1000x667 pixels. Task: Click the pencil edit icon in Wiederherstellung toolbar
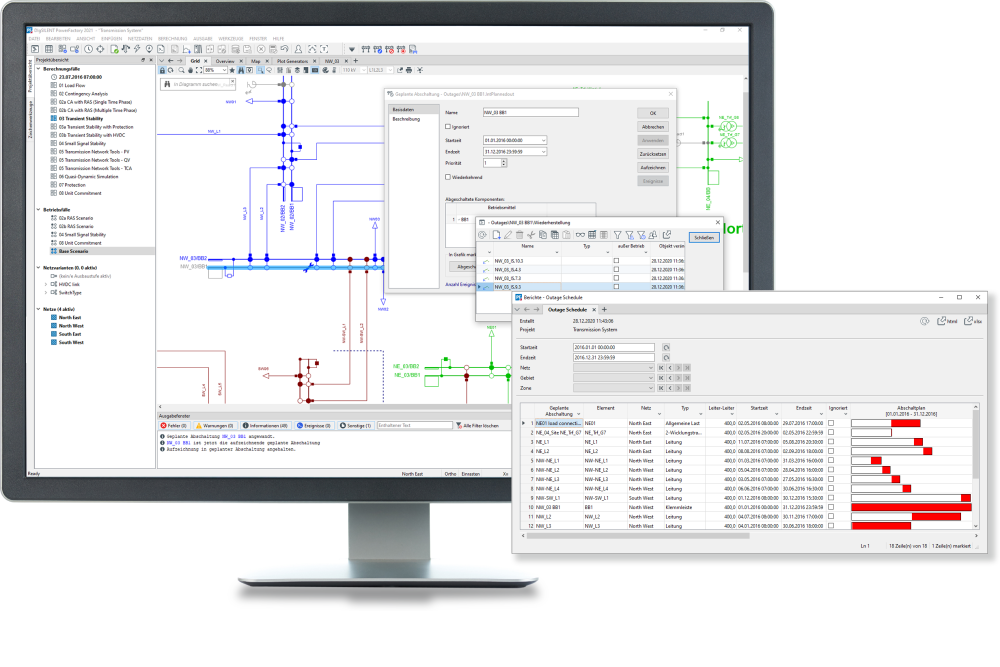click(508, 235)
